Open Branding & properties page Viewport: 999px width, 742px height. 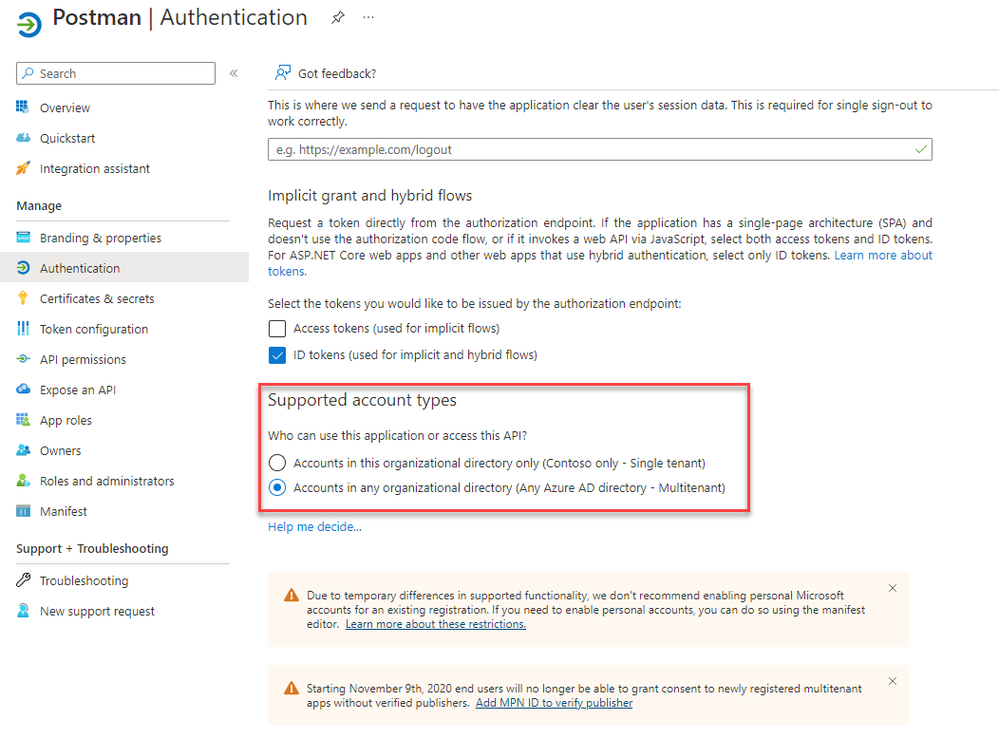[x=101, y=238]
